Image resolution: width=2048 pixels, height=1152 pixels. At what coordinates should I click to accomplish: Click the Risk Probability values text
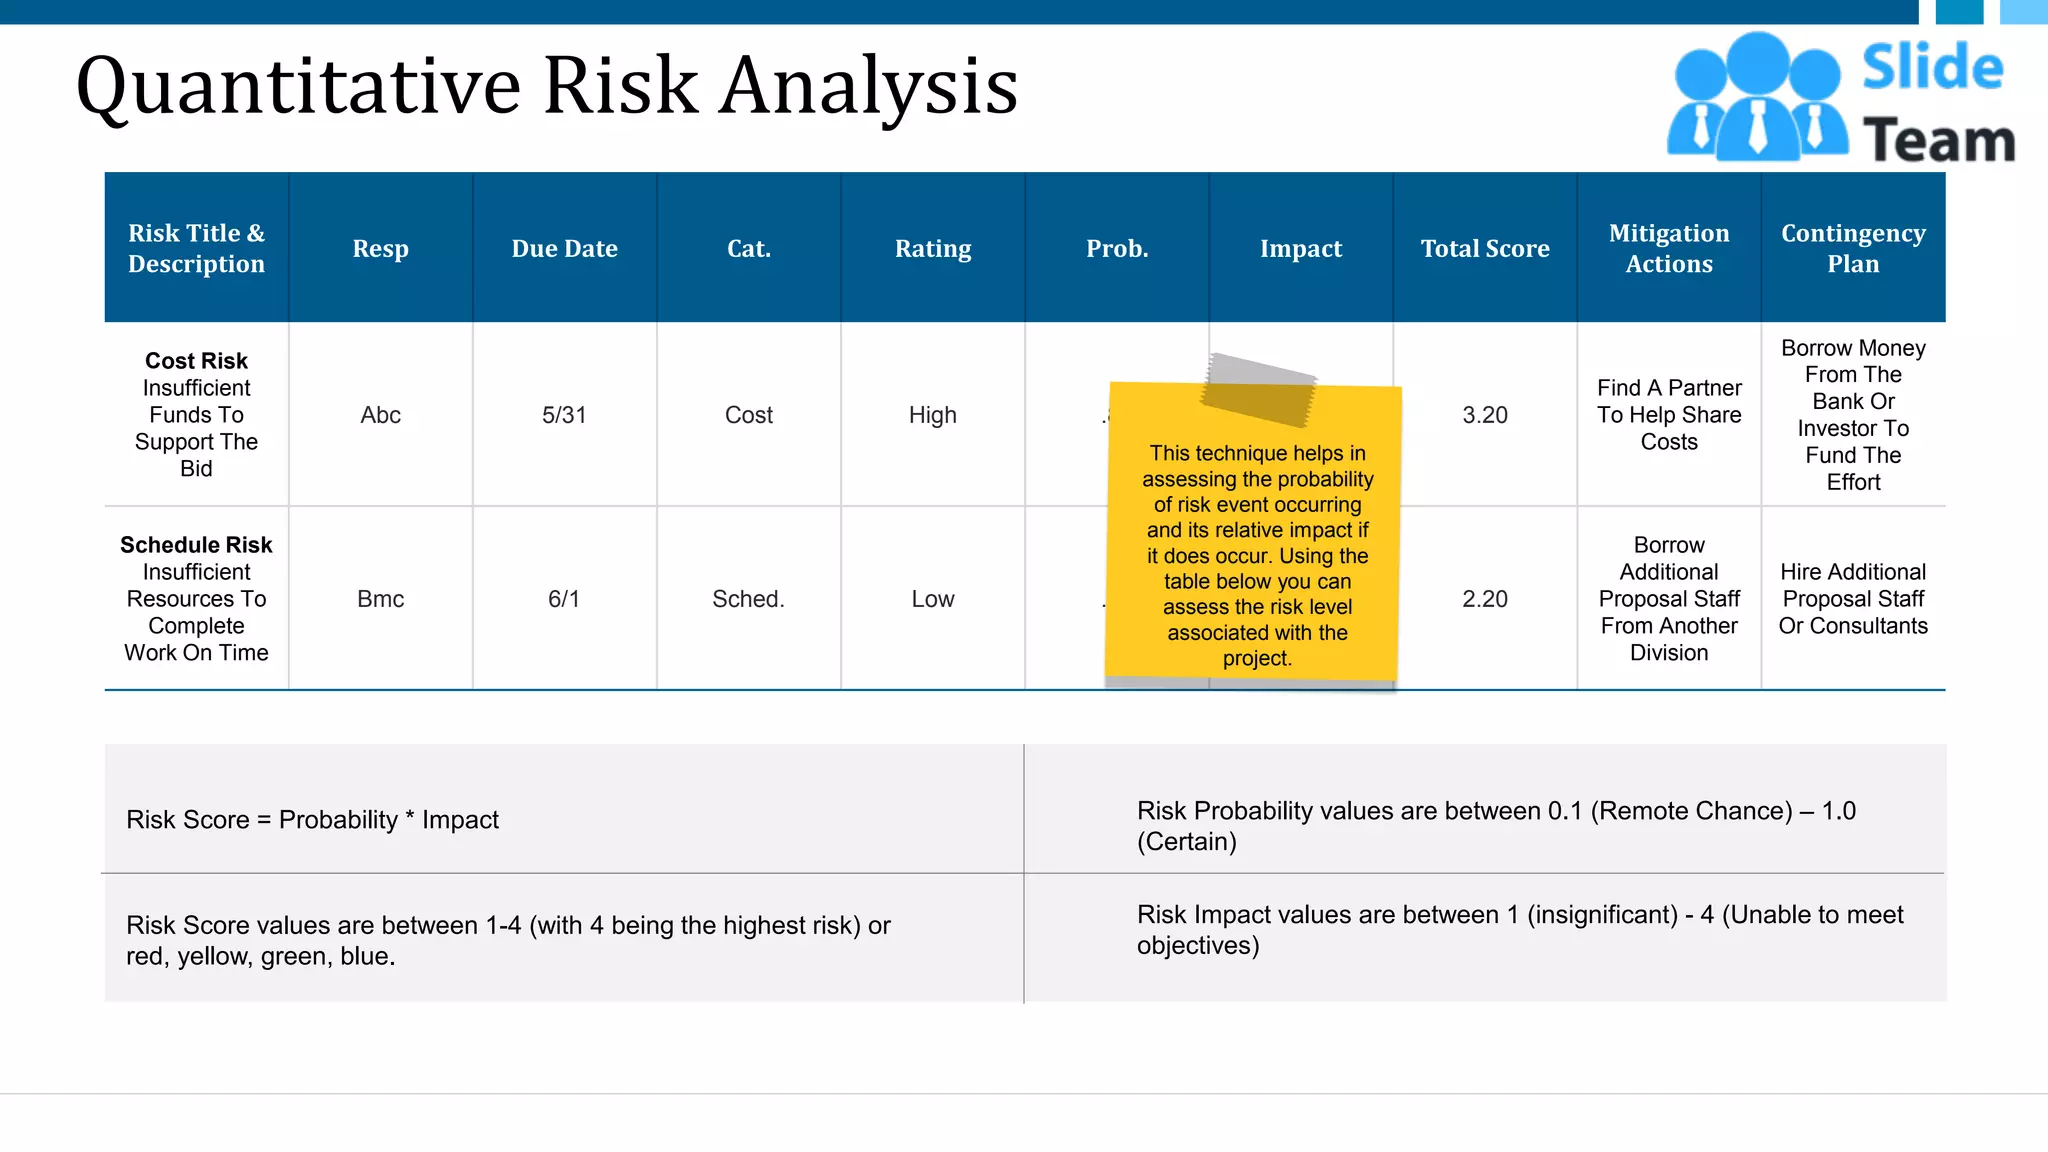(x=1496, y=825)
